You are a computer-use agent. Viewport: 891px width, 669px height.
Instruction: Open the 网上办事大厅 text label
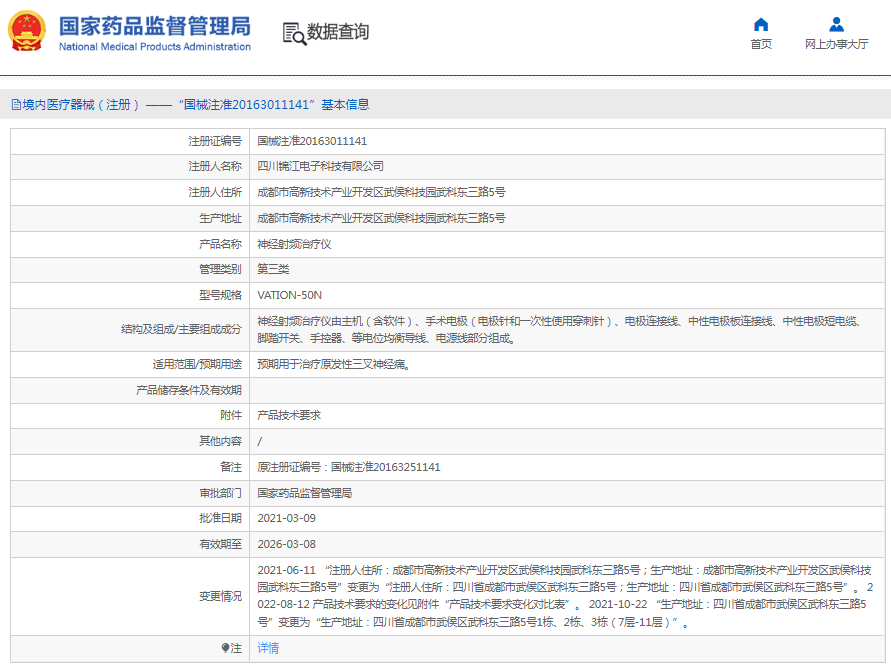pyautogui.click(x=836, y=44)
